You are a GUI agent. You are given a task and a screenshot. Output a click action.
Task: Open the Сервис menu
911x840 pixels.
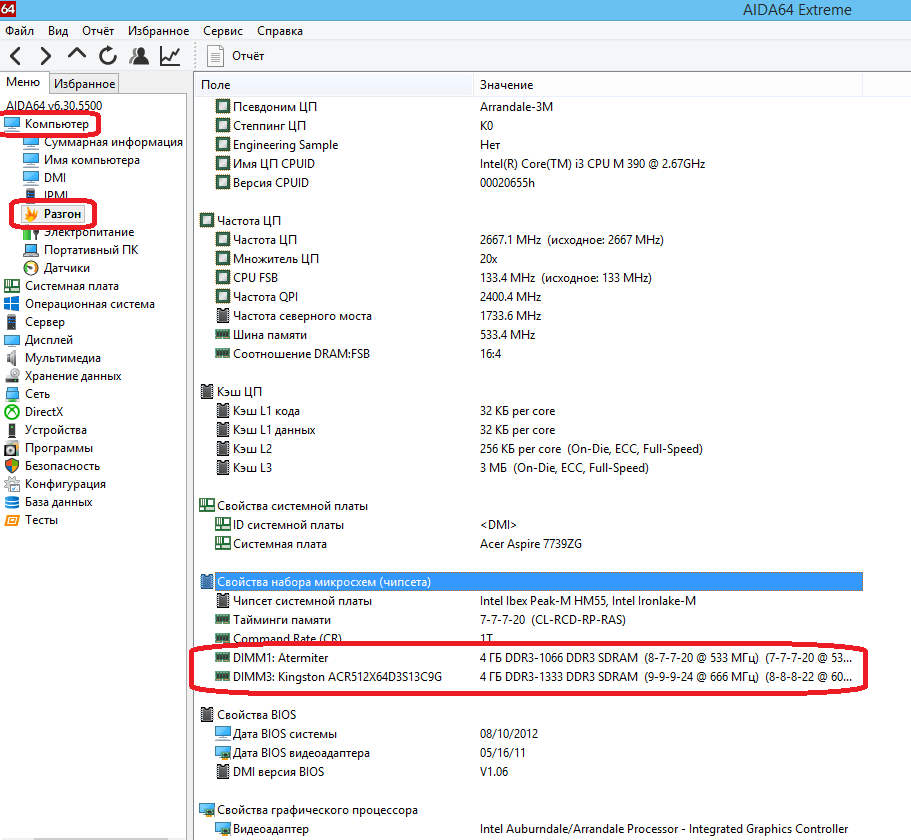[x=222, y=31]
